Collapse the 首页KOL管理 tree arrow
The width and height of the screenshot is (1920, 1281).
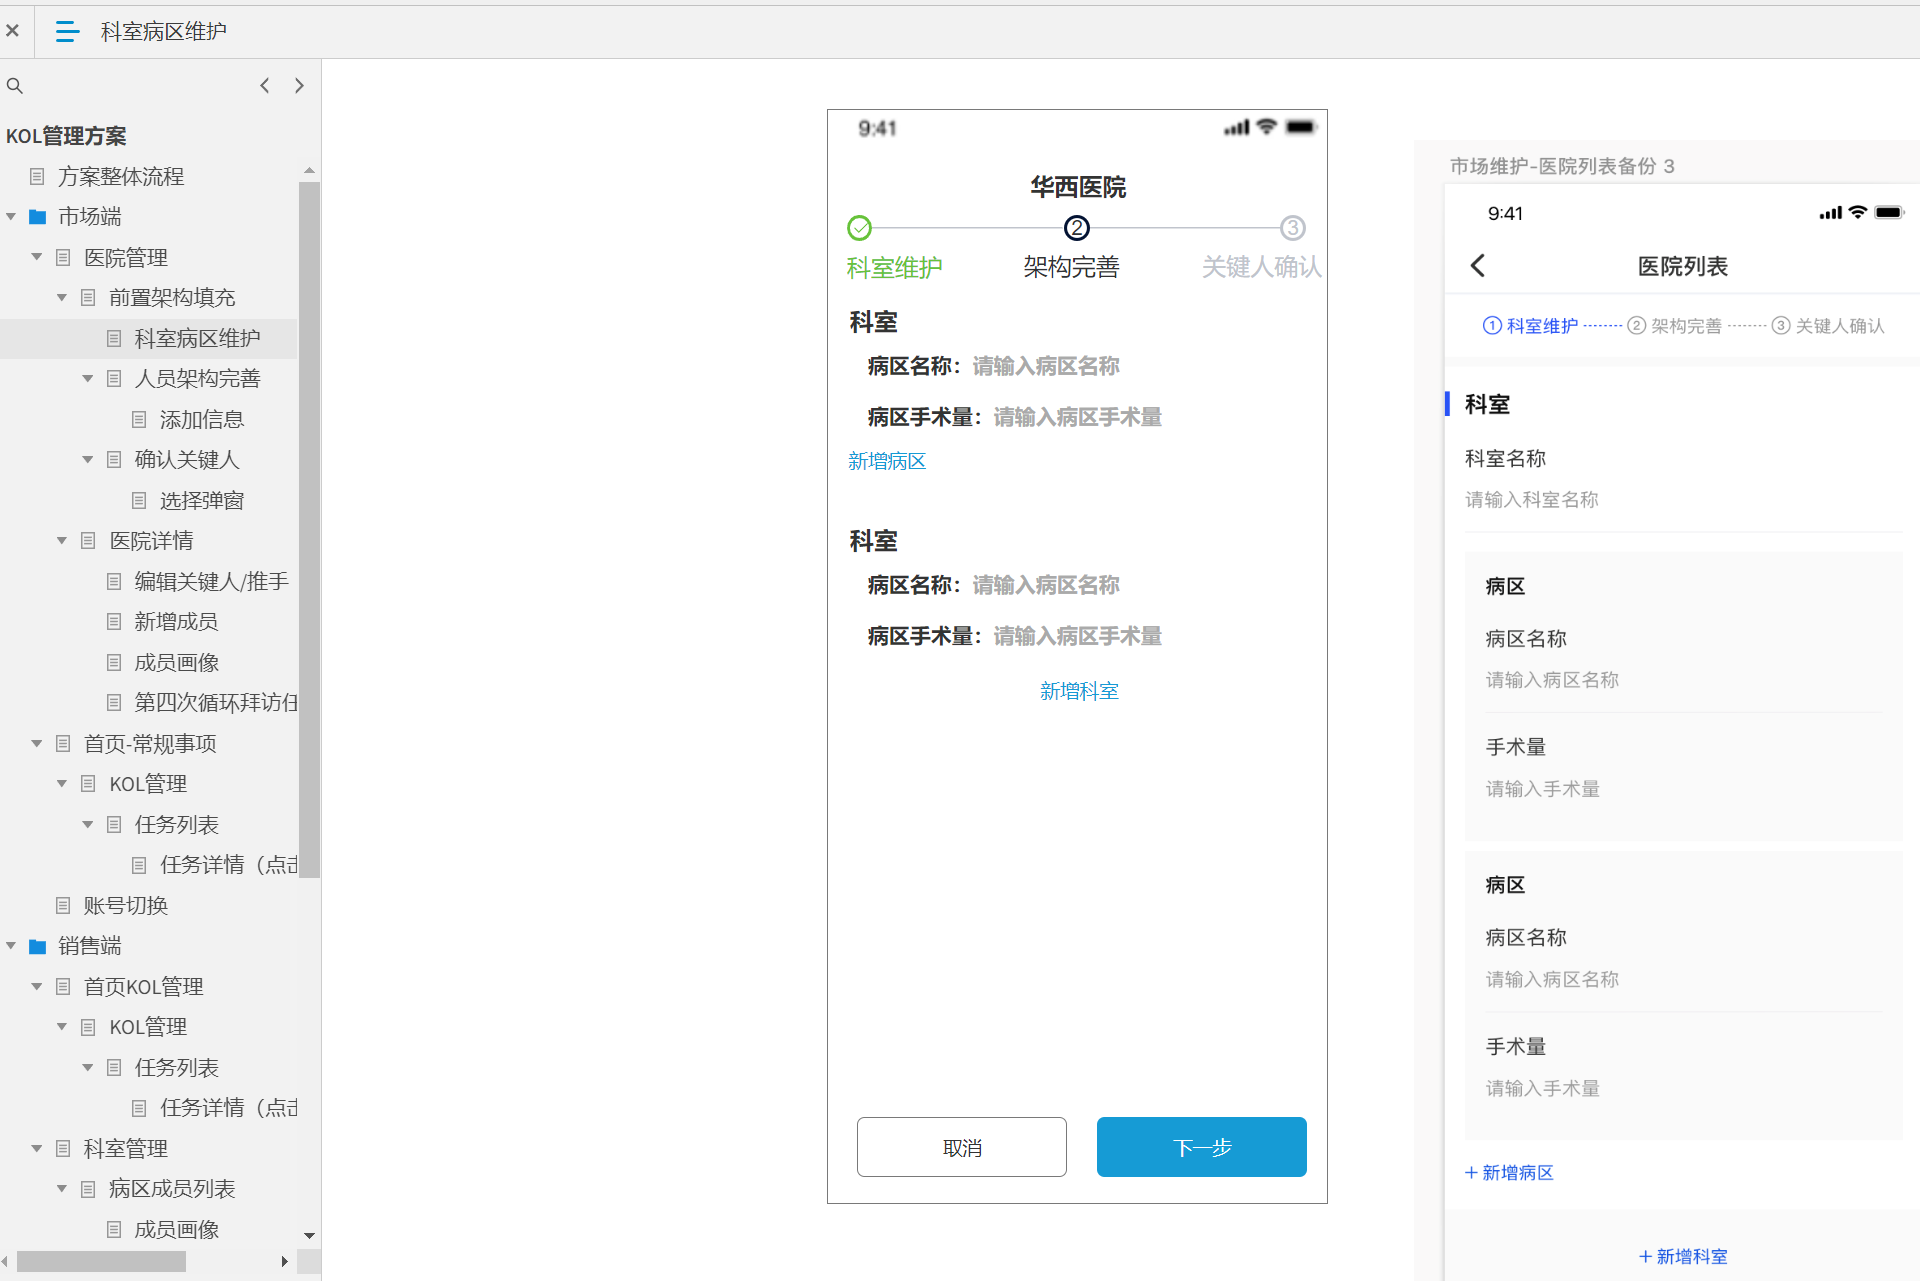[x=37, y=987]
